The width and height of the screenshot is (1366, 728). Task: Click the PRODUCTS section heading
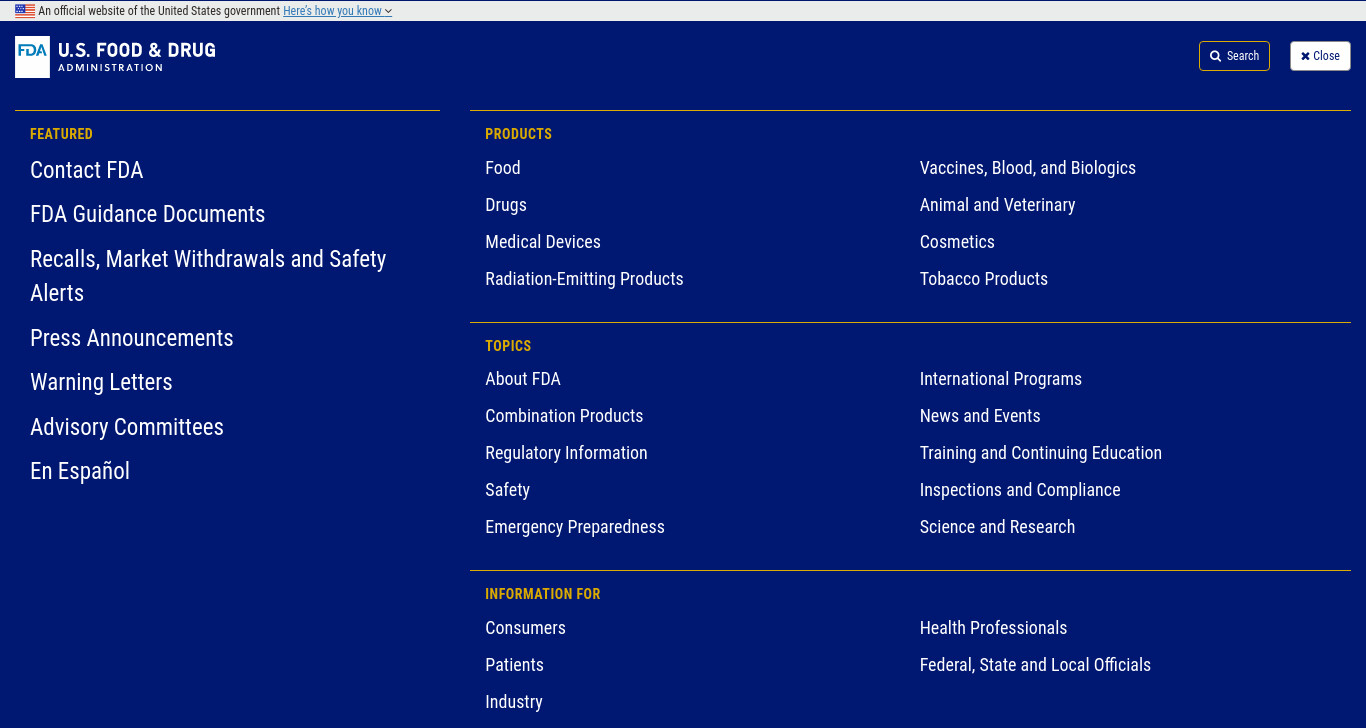(518, 134)
